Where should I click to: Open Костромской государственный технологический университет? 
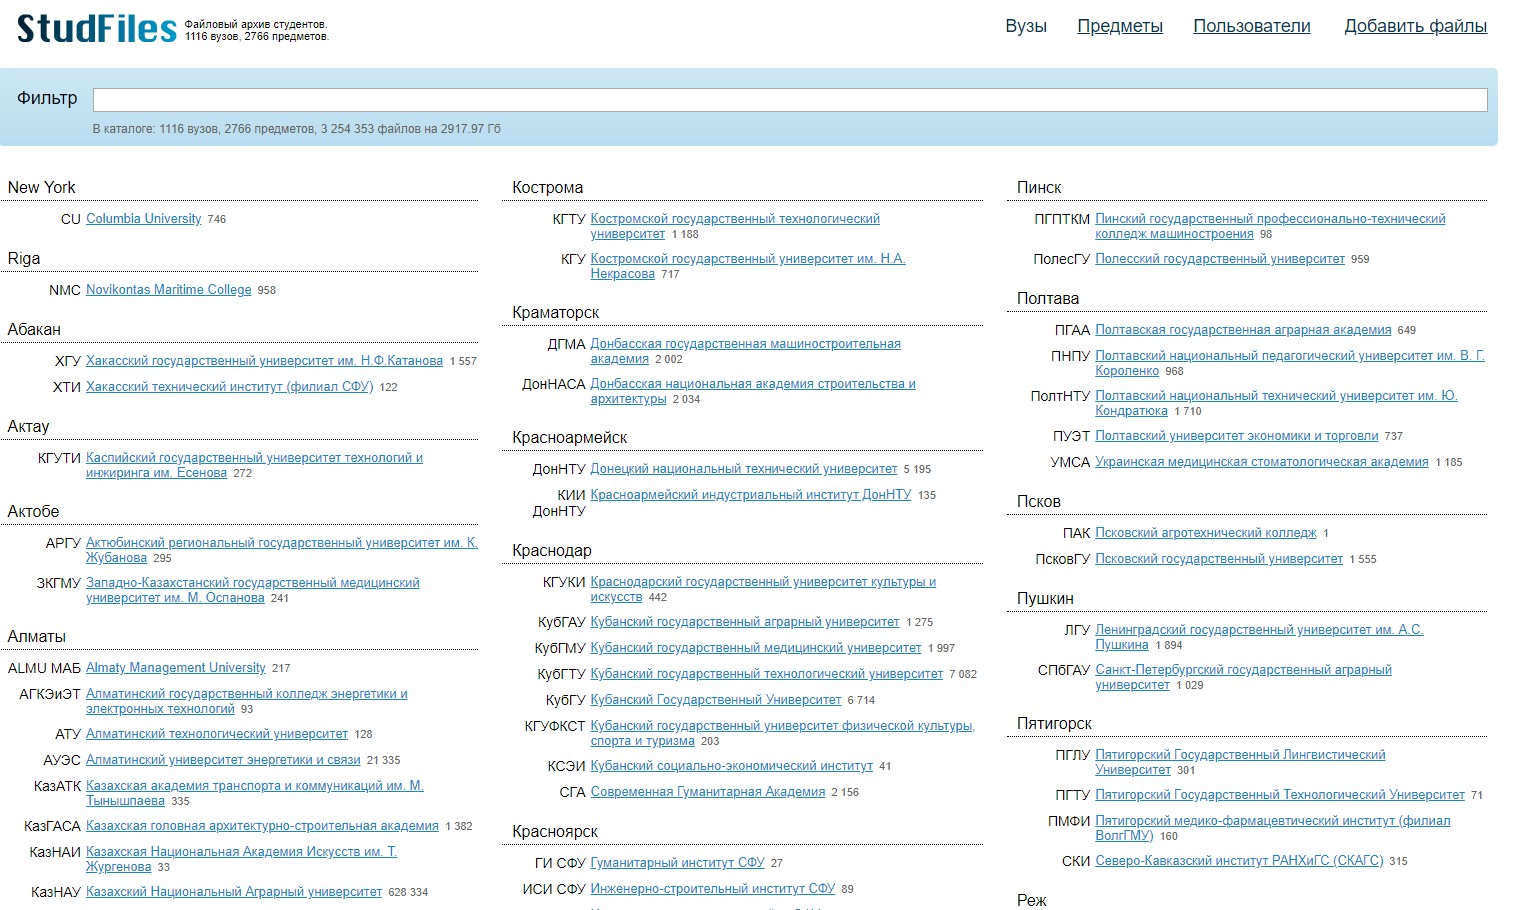click(735, 226)
